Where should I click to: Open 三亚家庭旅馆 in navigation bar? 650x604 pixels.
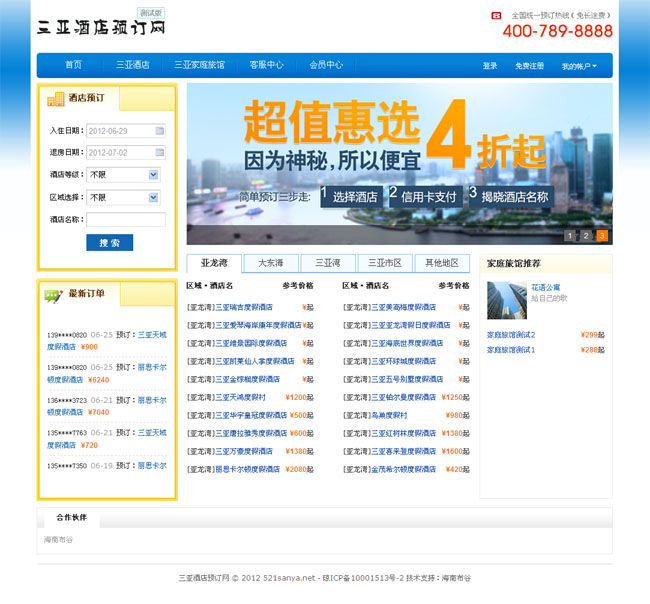point(199,65)
